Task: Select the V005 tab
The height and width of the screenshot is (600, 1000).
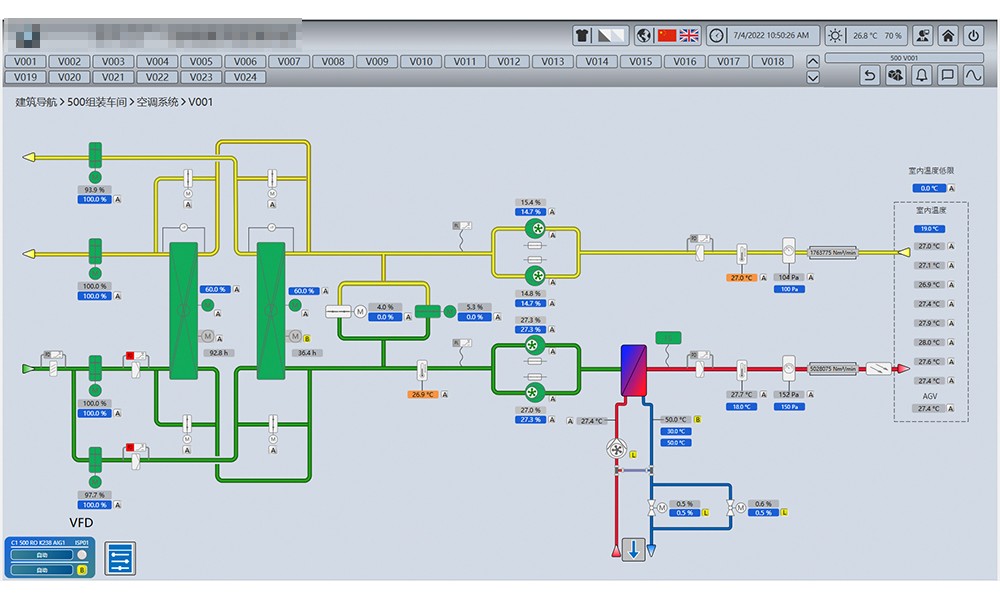Action: point(201,62)
